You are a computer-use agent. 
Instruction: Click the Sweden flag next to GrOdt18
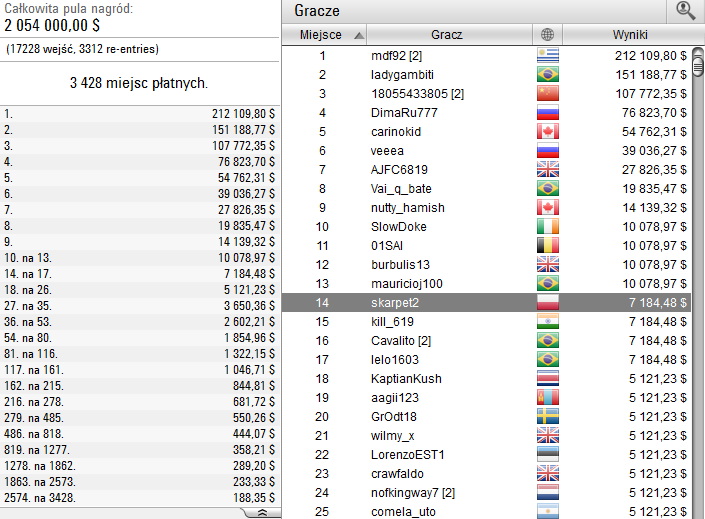(548, 416)
